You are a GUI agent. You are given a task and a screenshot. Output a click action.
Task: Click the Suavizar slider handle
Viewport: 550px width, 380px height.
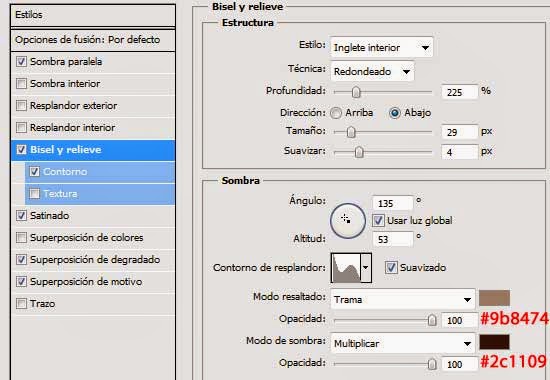(359, 152)
